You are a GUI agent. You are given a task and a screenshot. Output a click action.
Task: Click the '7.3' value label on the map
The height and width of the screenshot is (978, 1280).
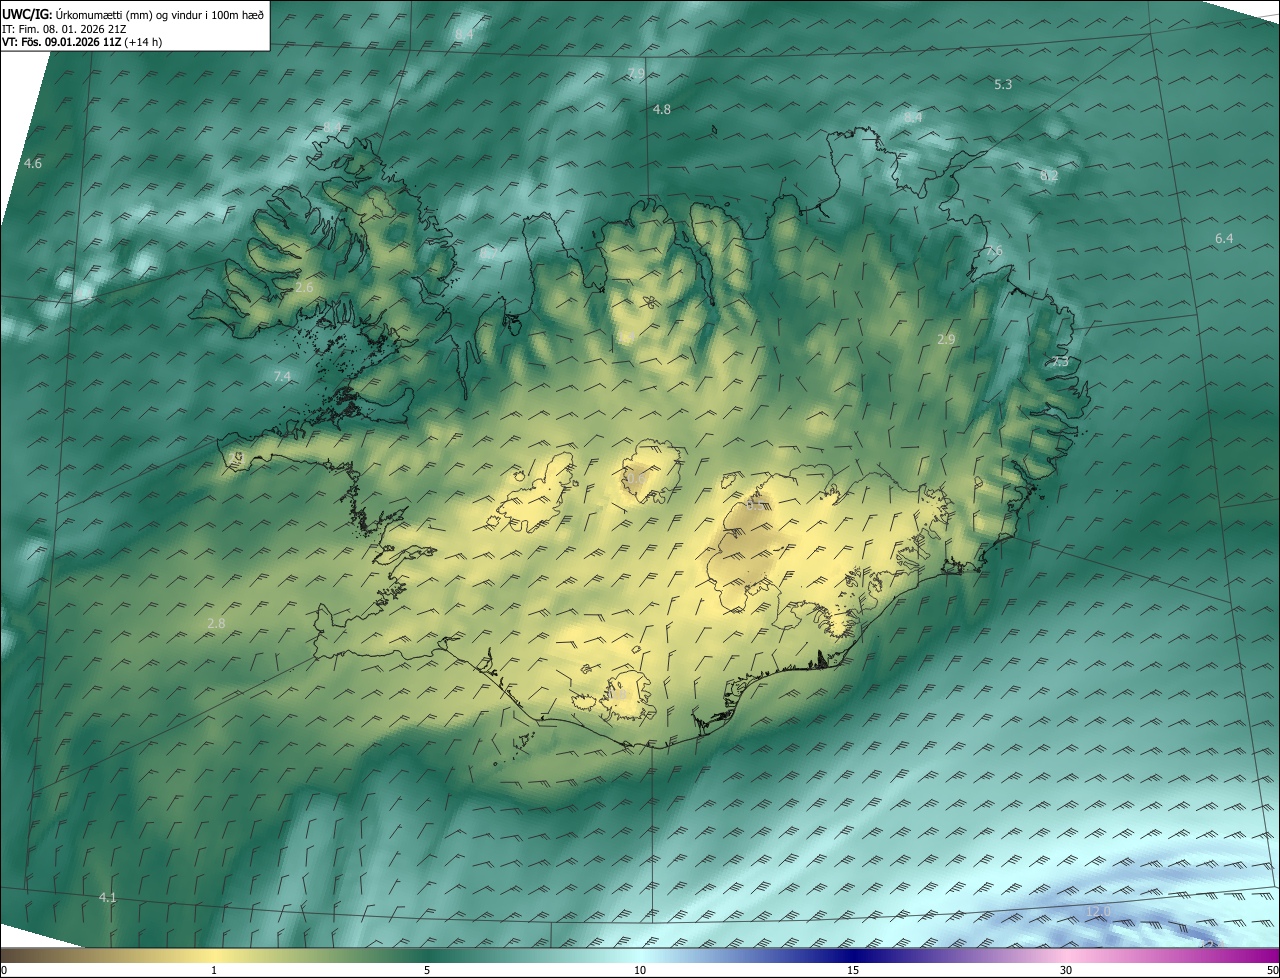(1060, 361)
